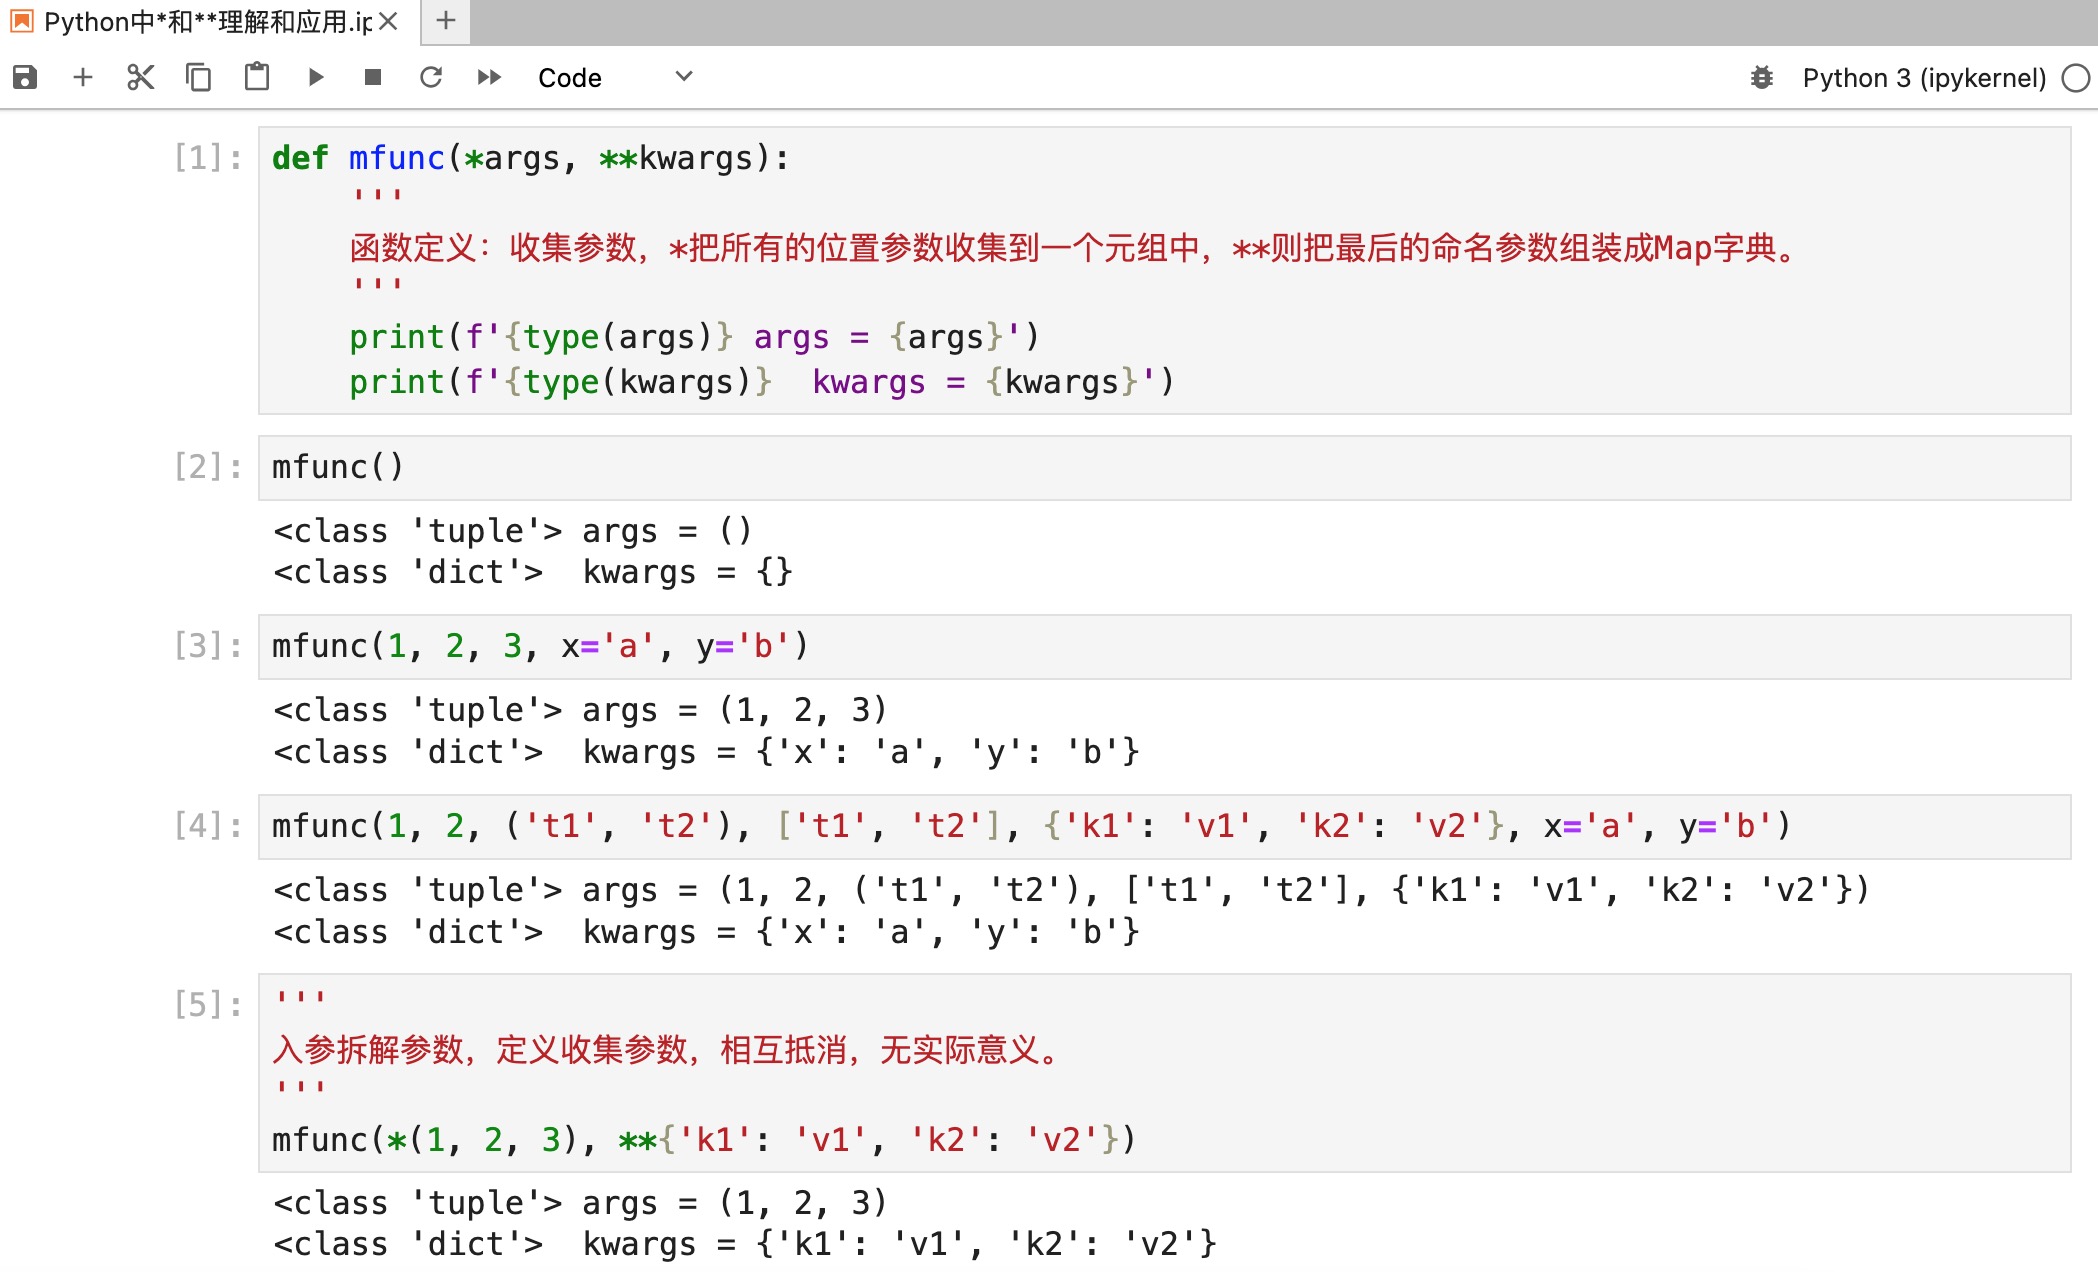Click the [2]: cell prompt

(208, 467)
